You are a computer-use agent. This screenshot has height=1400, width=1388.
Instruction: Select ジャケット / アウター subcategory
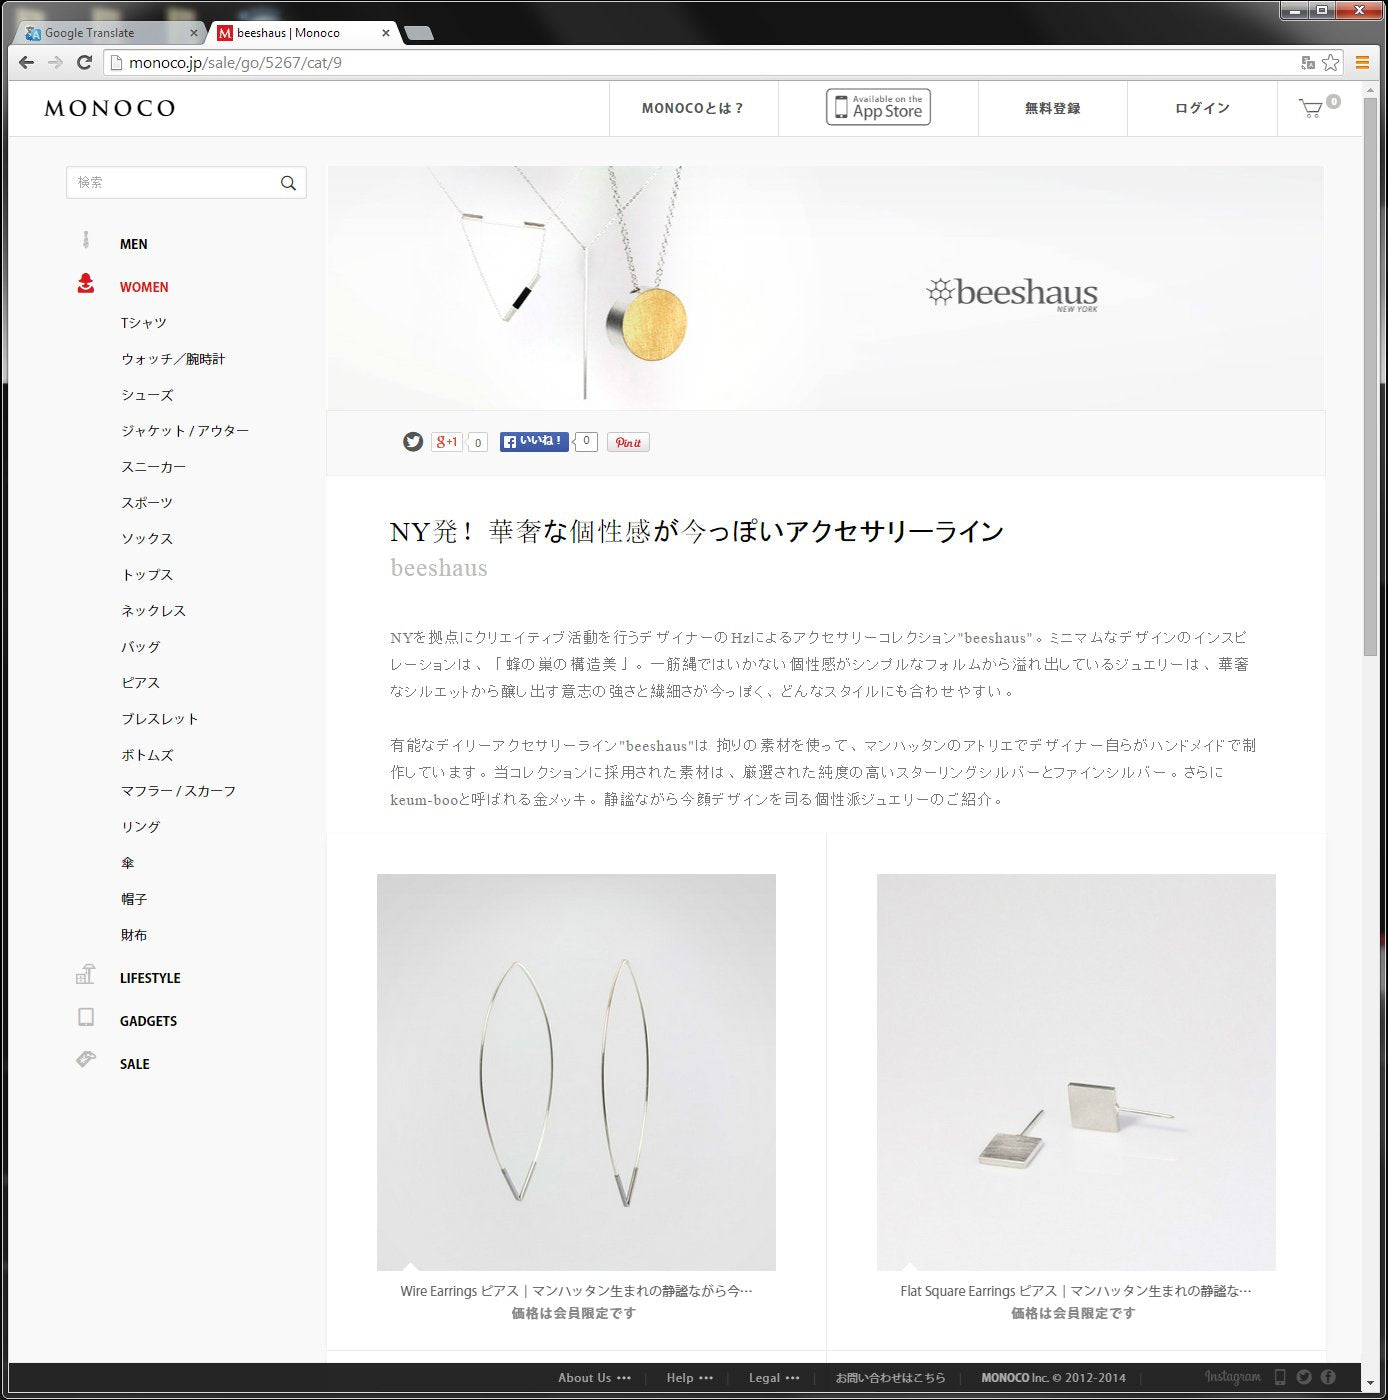(185, 431)
